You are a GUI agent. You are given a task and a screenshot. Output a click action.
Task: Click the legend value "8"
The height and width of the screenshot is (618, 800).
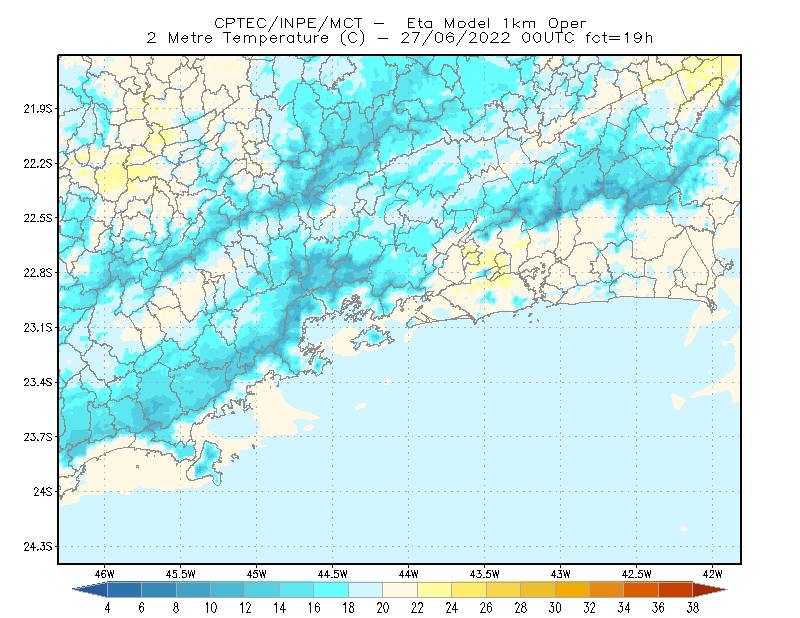click(x=176, y=608)
